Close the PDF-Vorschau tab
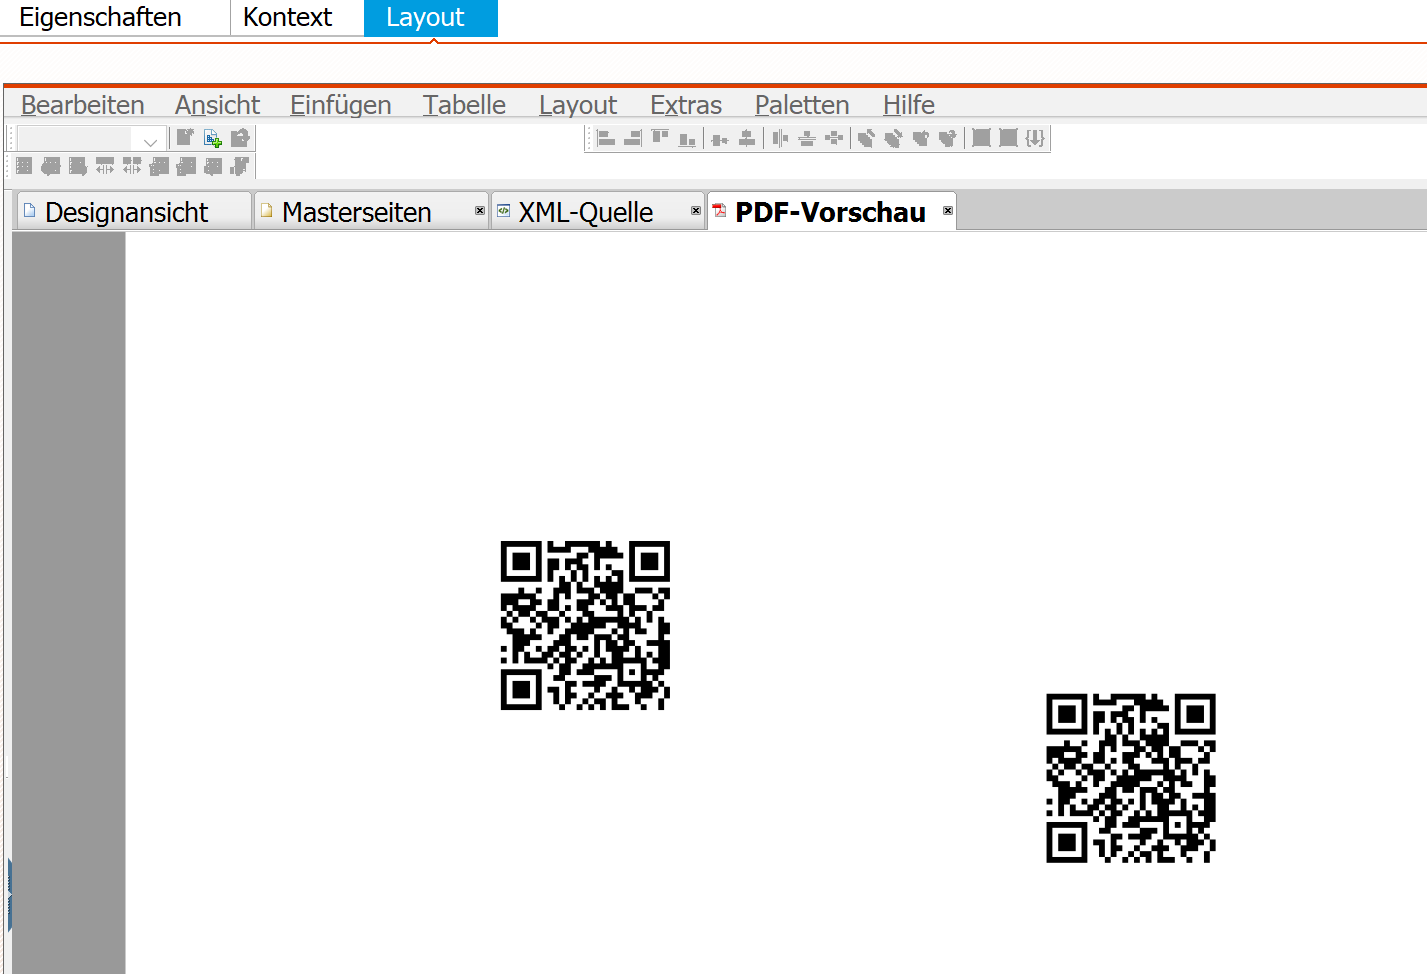Viewport: 1427px width, 974px height. (x=948, y=210)
